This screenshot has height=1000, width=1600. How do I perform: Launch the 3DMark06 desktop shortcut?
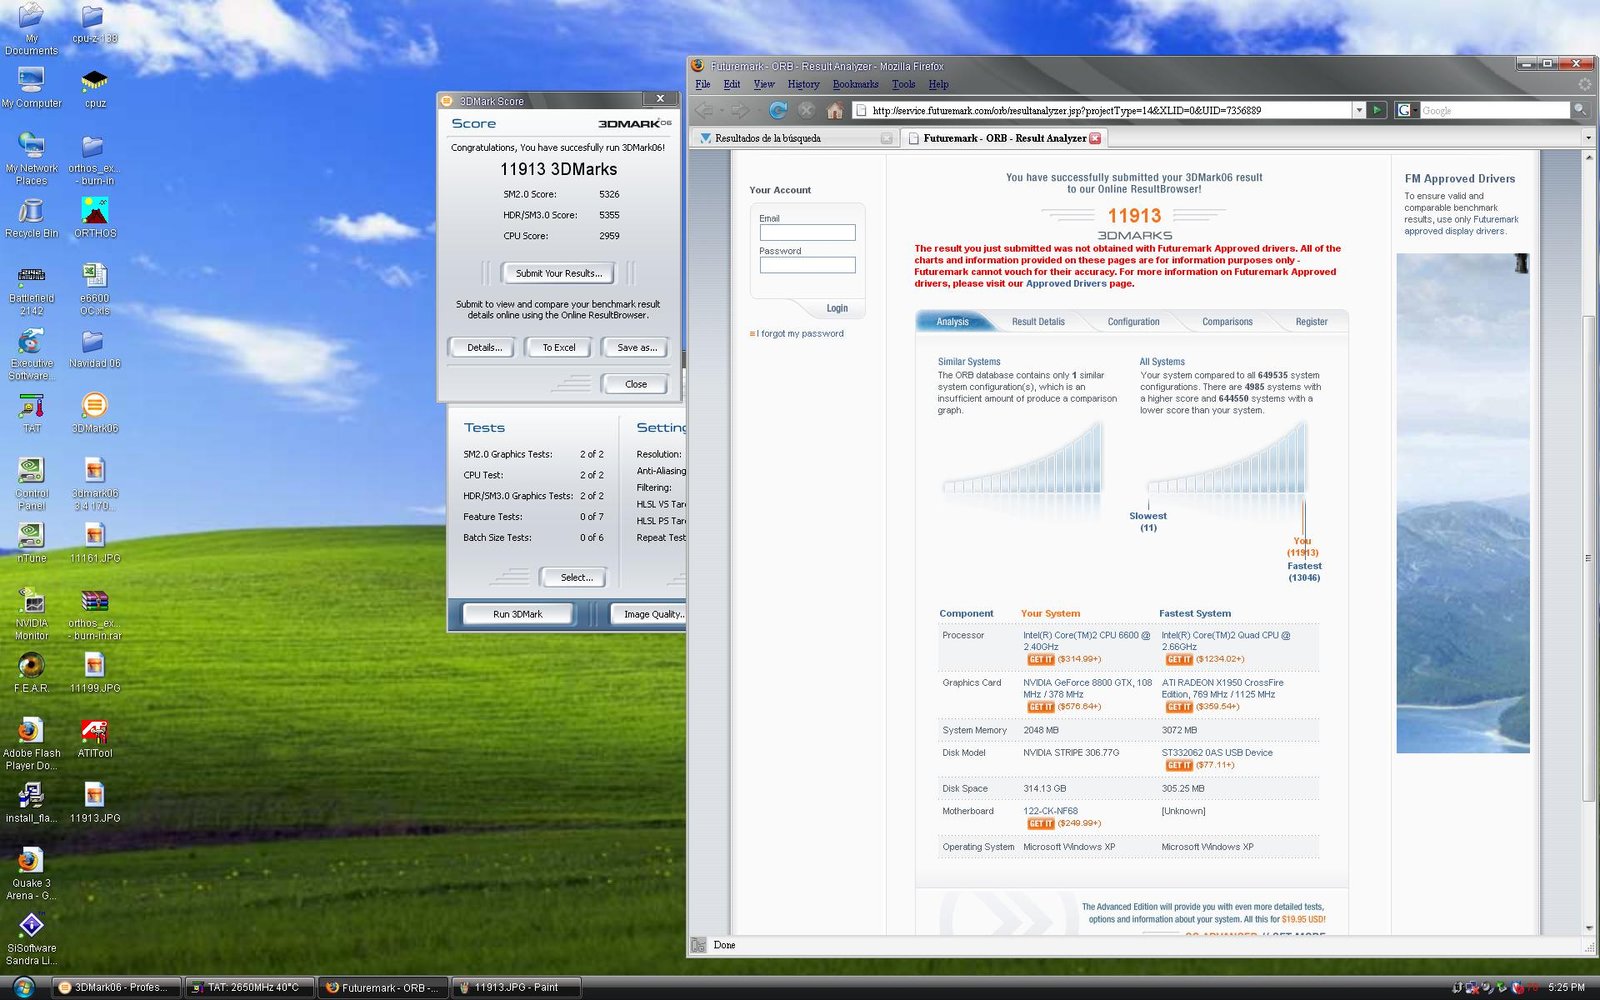(95, 413)
